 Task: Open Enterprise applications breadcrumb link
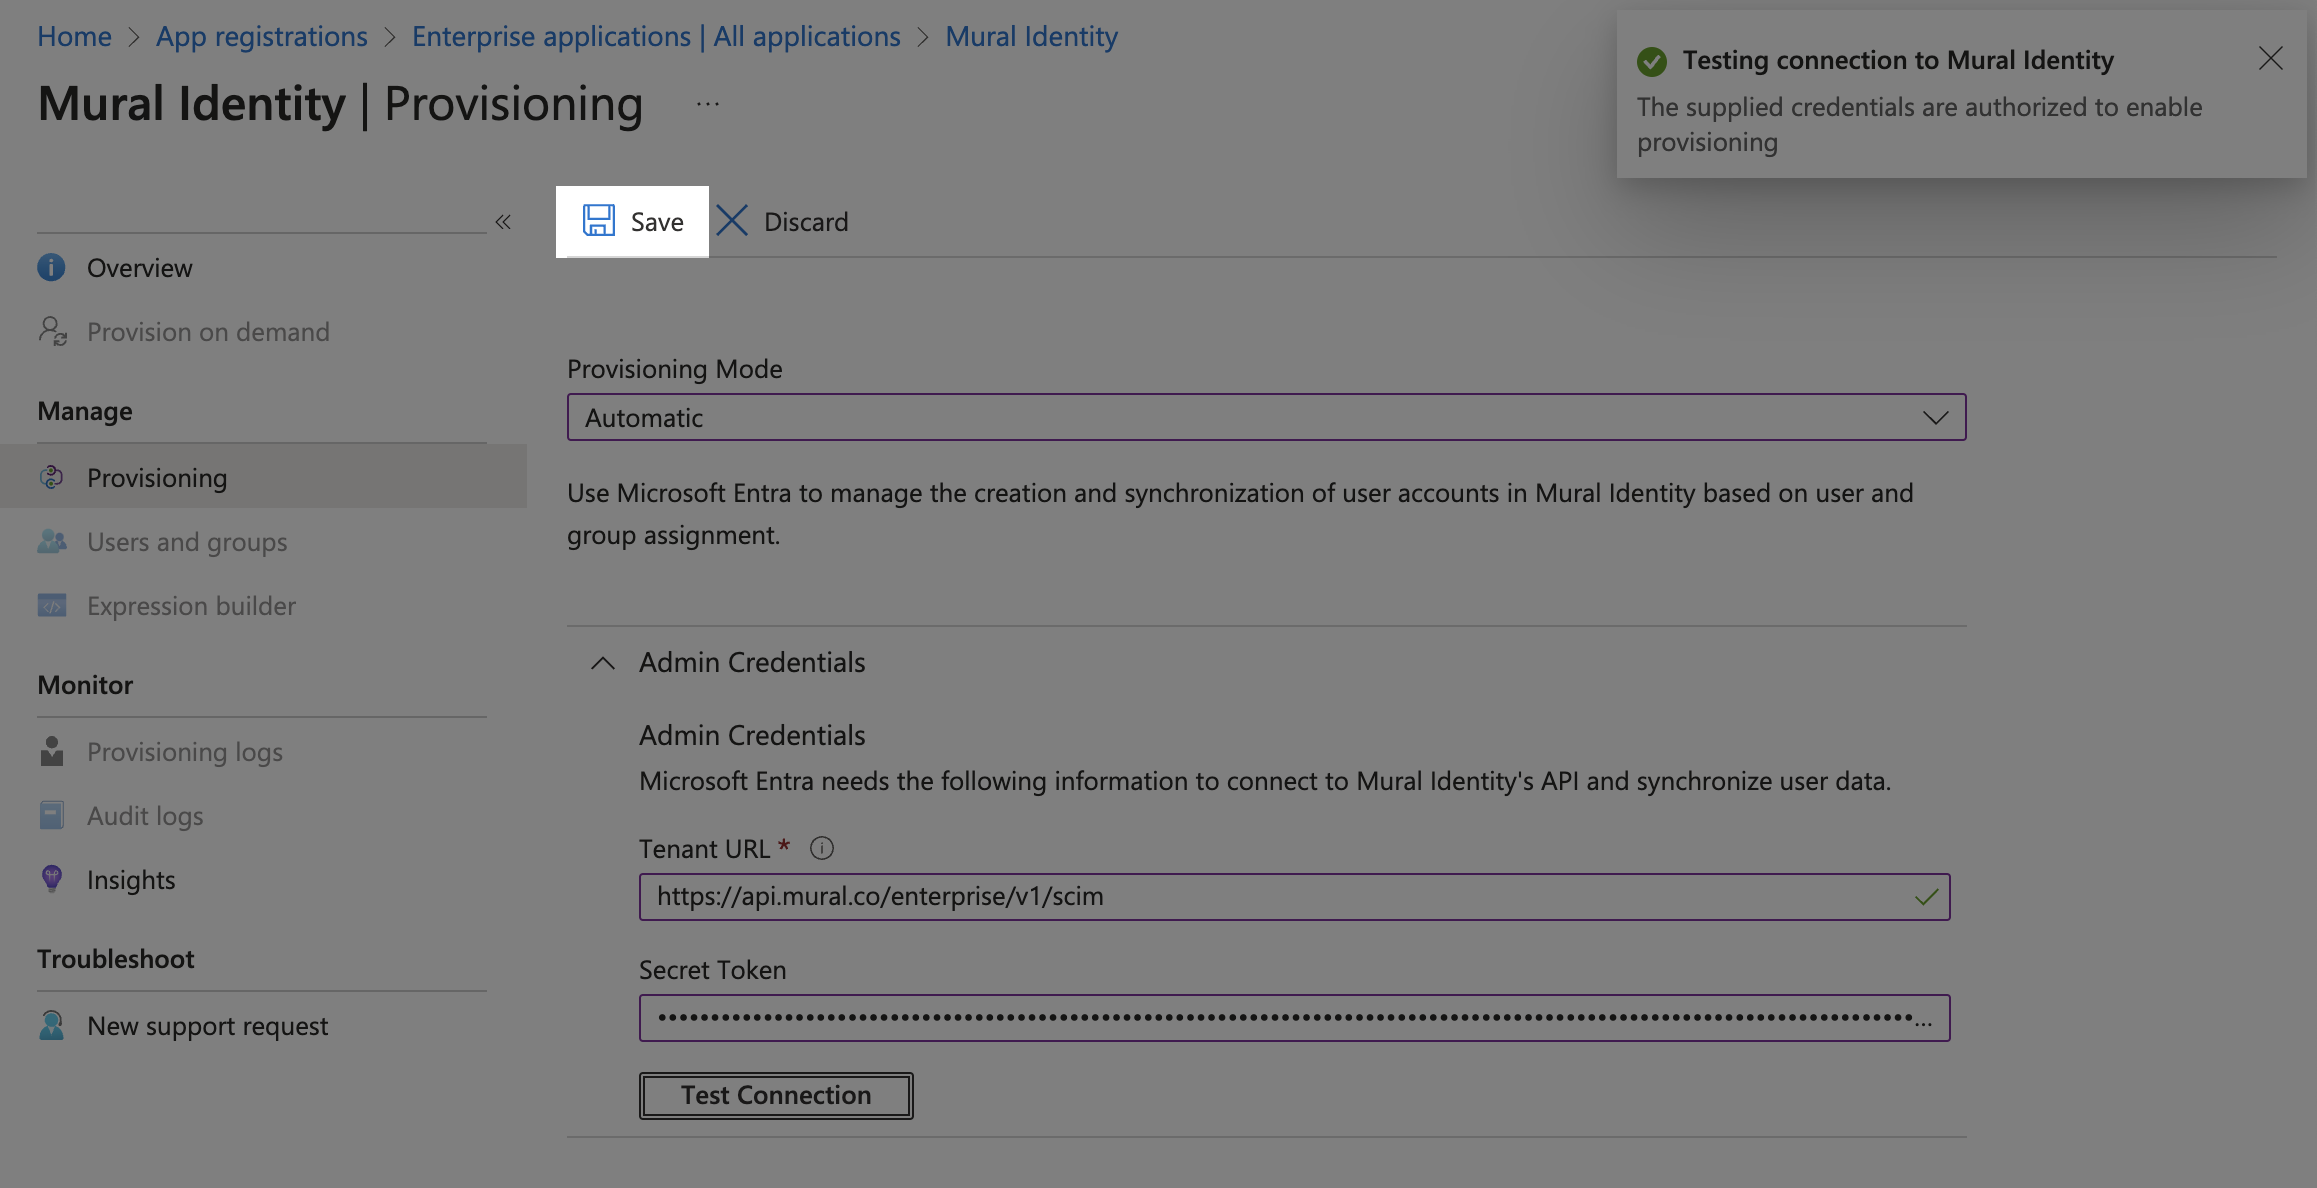(656, 36)
